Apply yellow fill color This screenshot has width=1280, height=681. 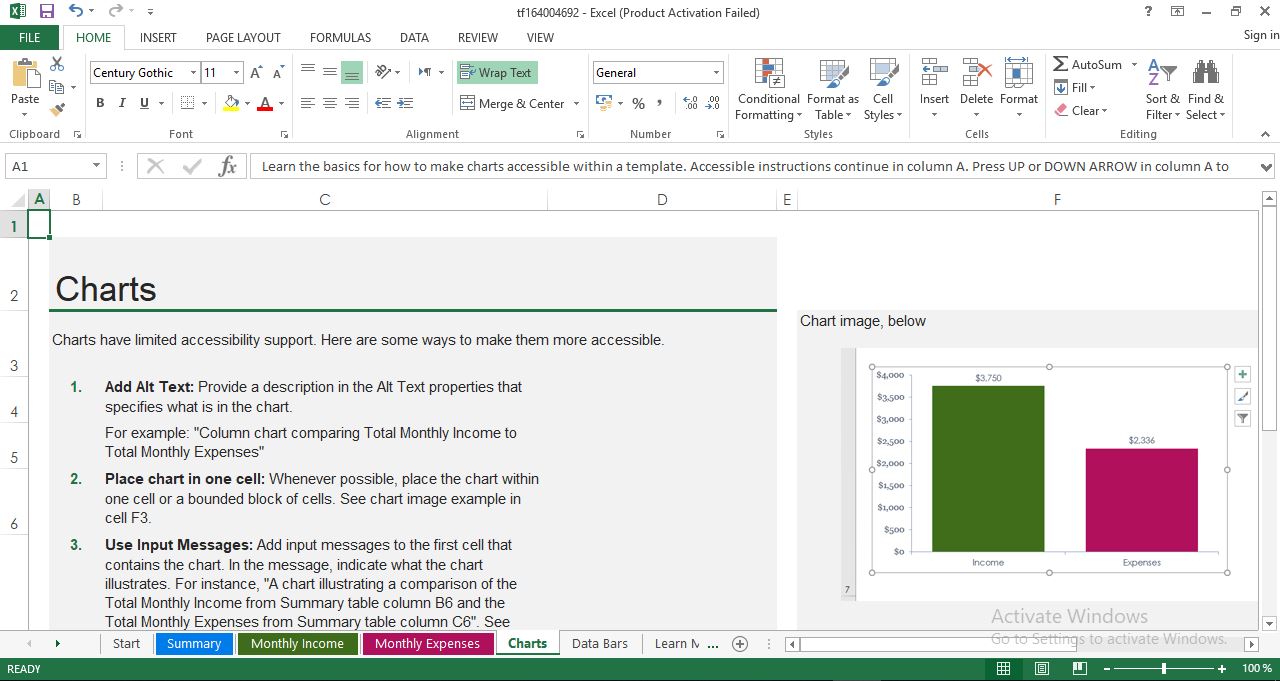point(231,103)
